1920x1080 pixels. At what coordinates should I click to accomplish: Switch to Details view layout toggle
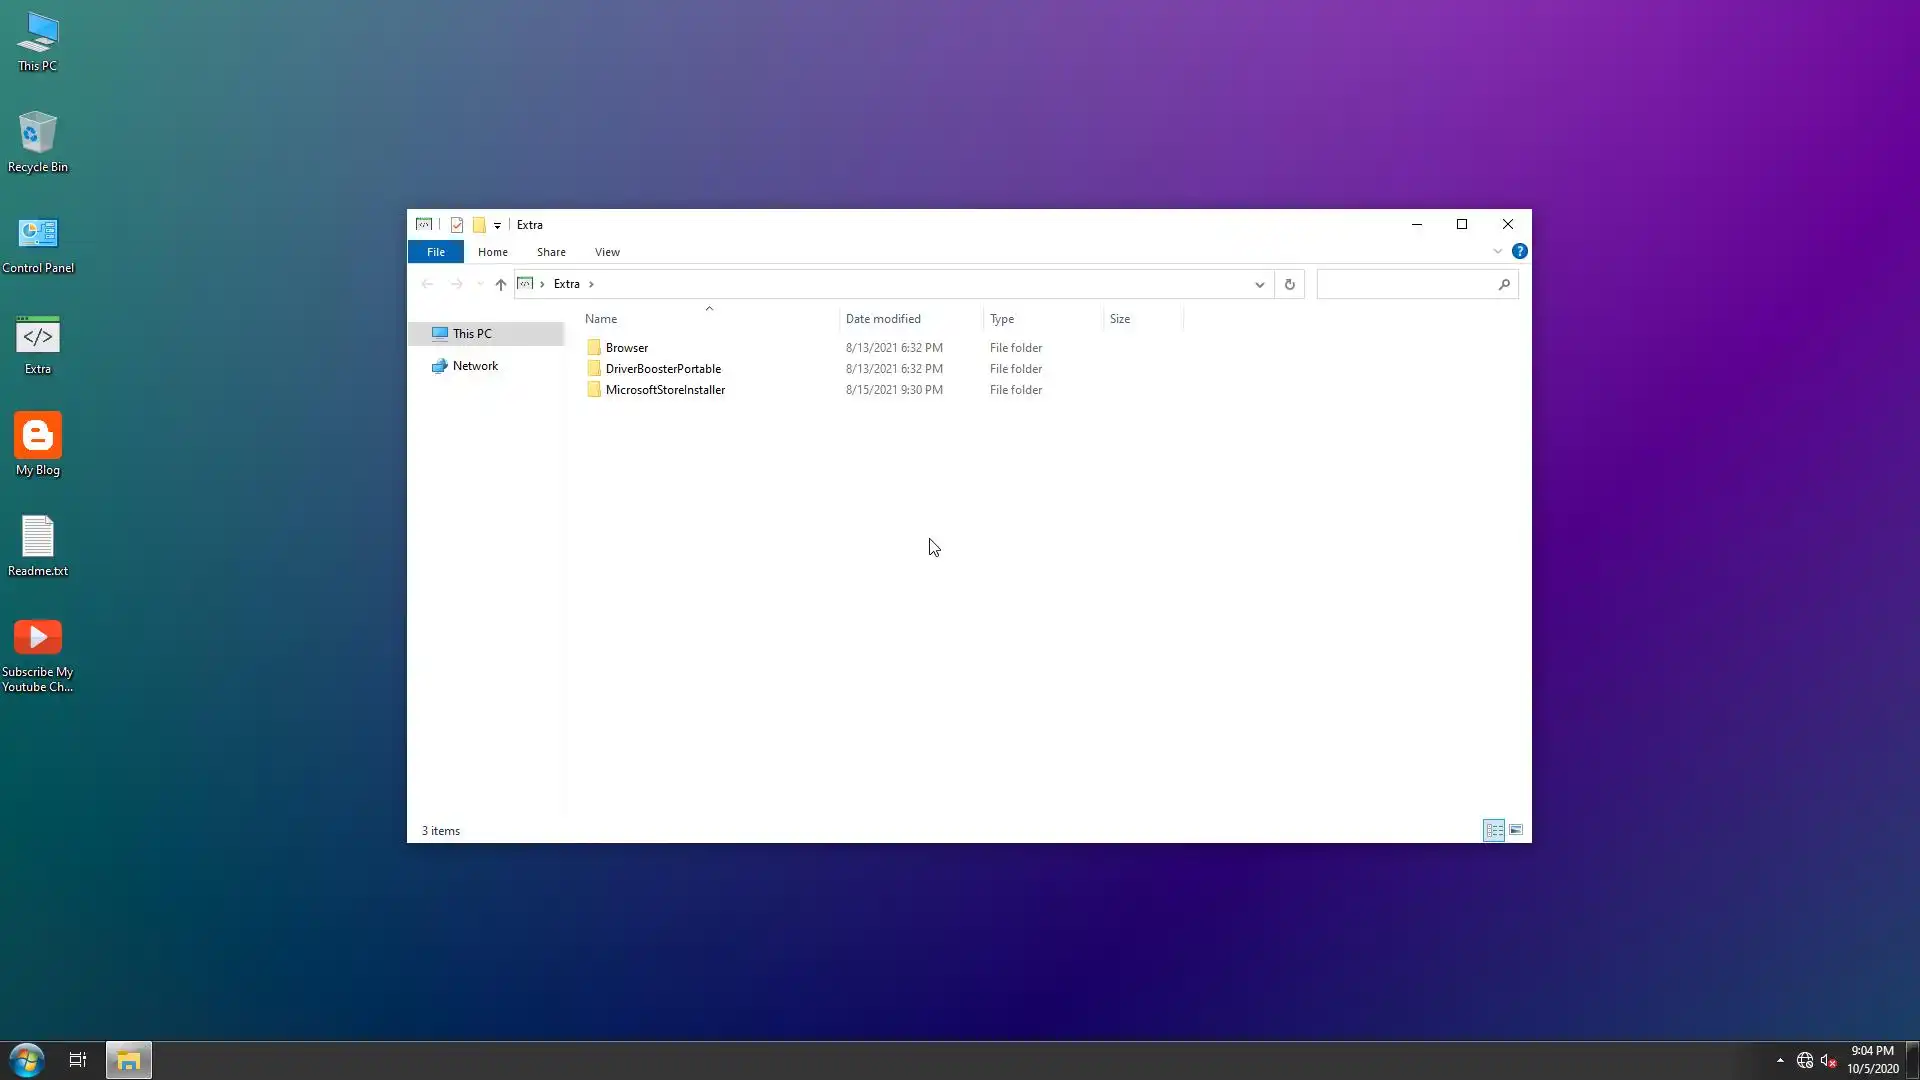pos(1493,830)
